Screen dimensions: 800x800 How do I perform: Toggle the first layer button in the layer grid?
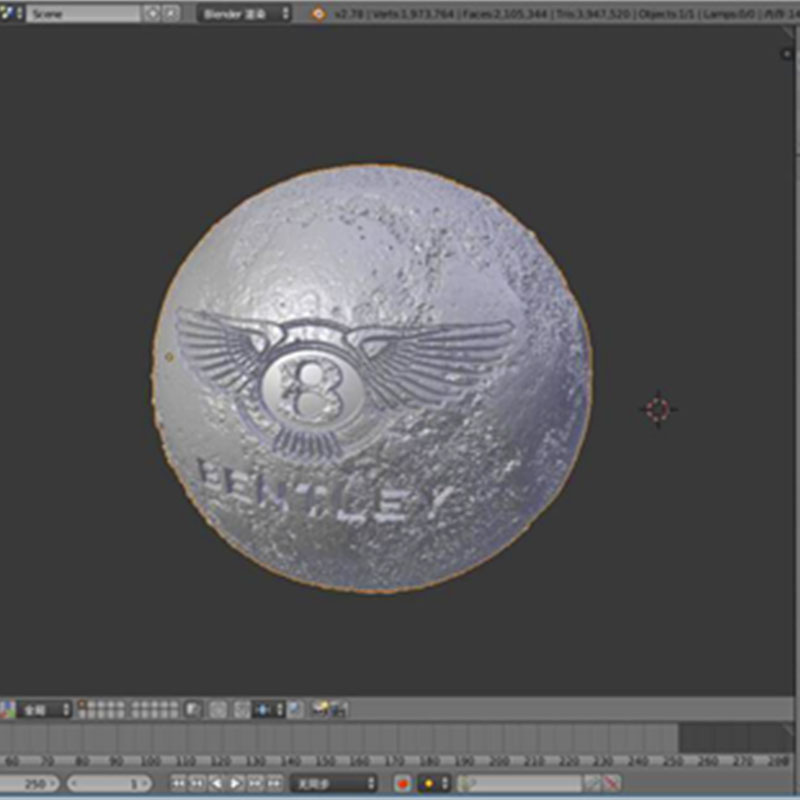(x=83, y=706)
